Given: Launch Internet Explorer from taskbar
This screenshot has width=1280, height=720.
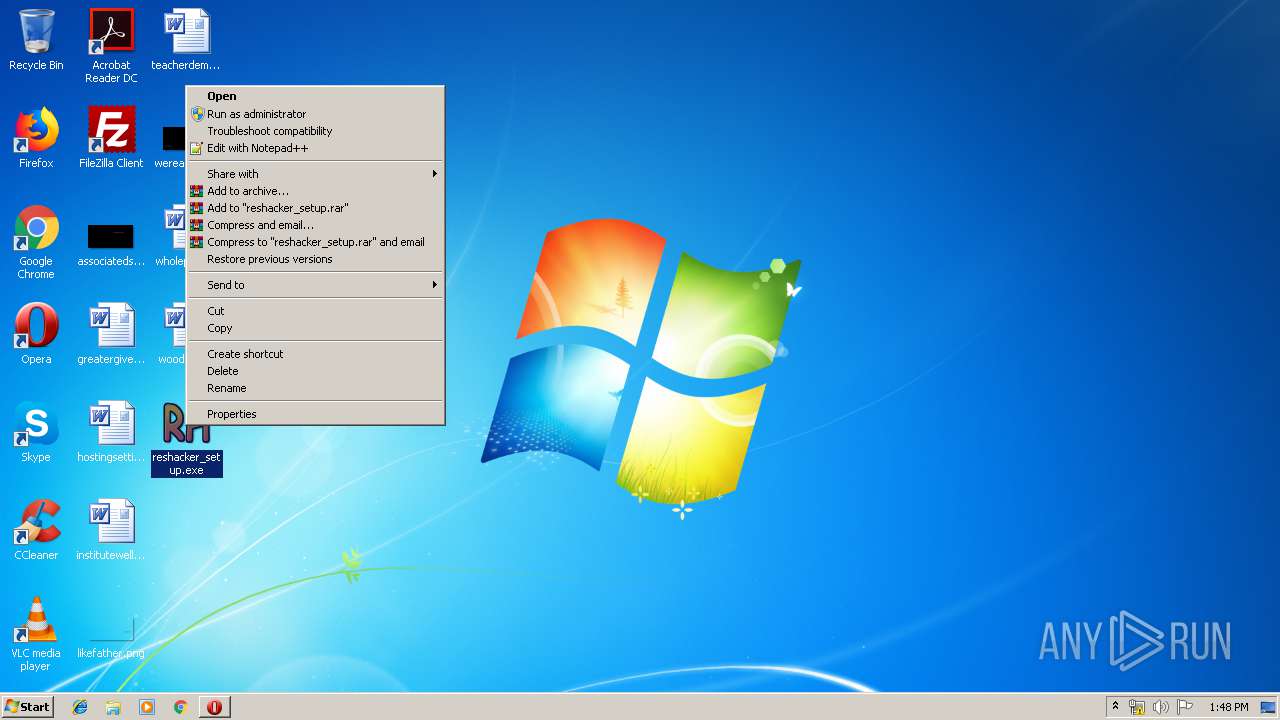Looking at the screenshot, I should tap(80, 707).
